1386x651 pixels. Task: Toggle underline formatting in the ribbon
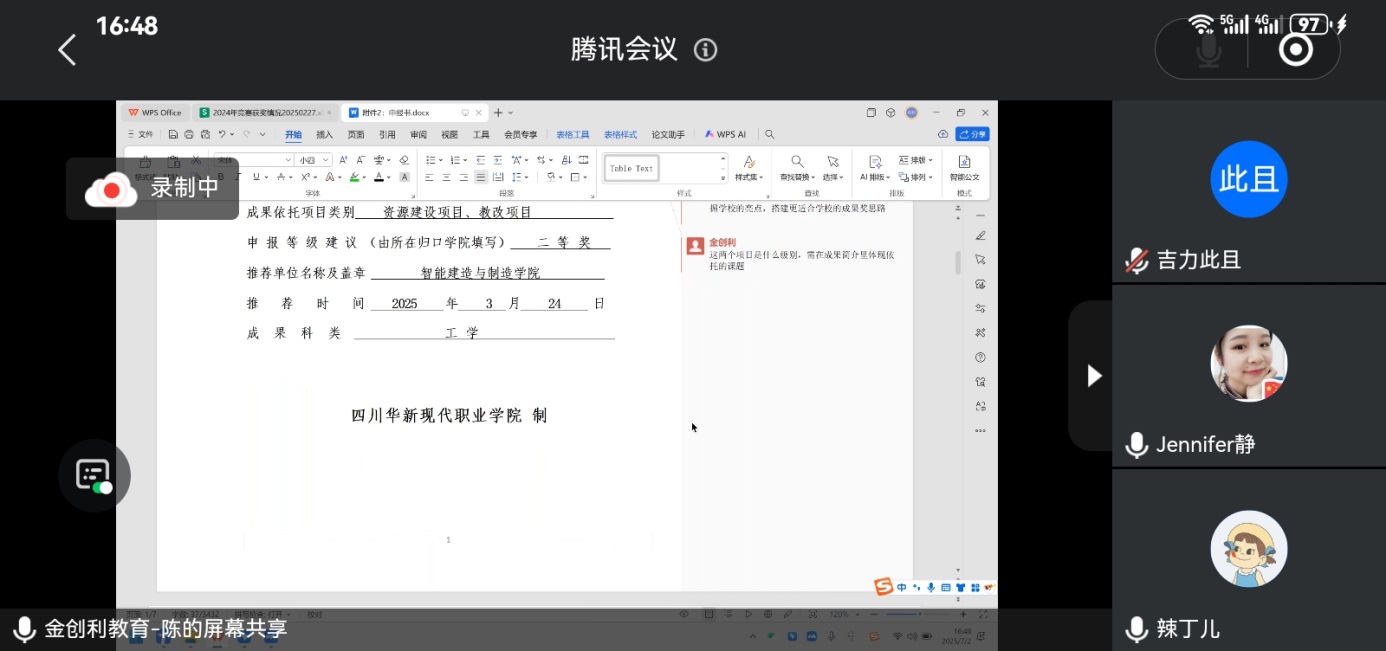[x=255, y=177]
